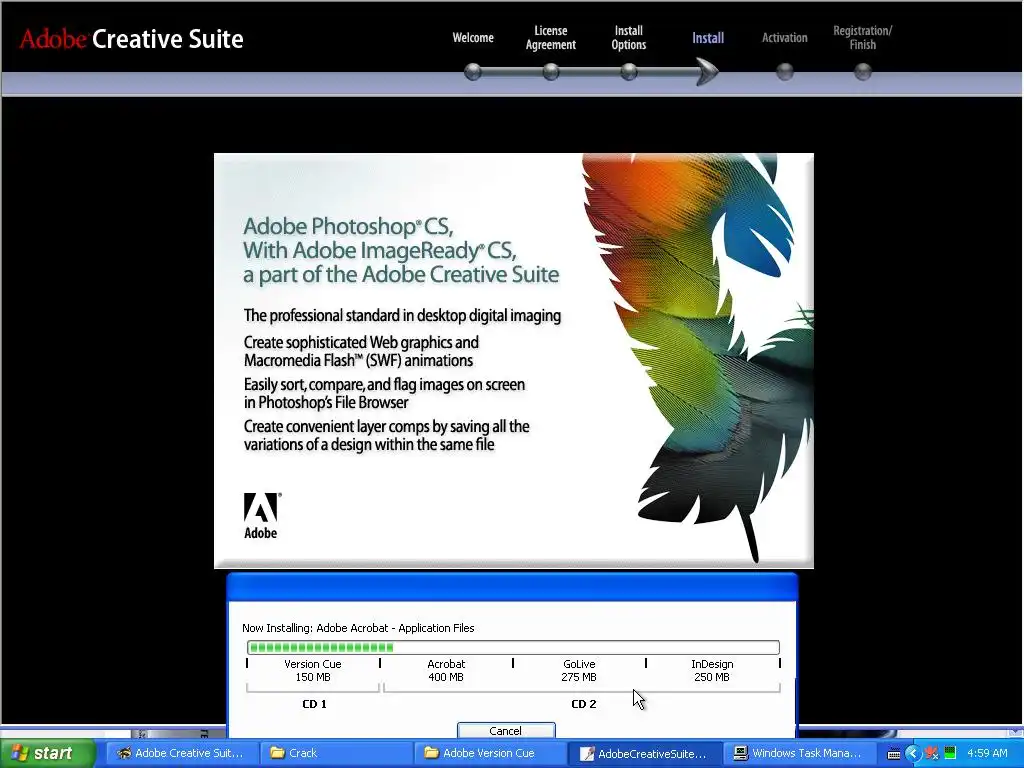Click the License Agreement progress dot

point(551,71)
